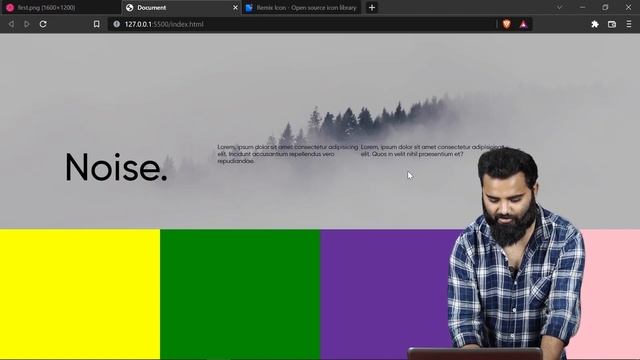Close the Document tab
This screenshot has height=360, width=640.
pyautogui.click(x=235, y=7)
